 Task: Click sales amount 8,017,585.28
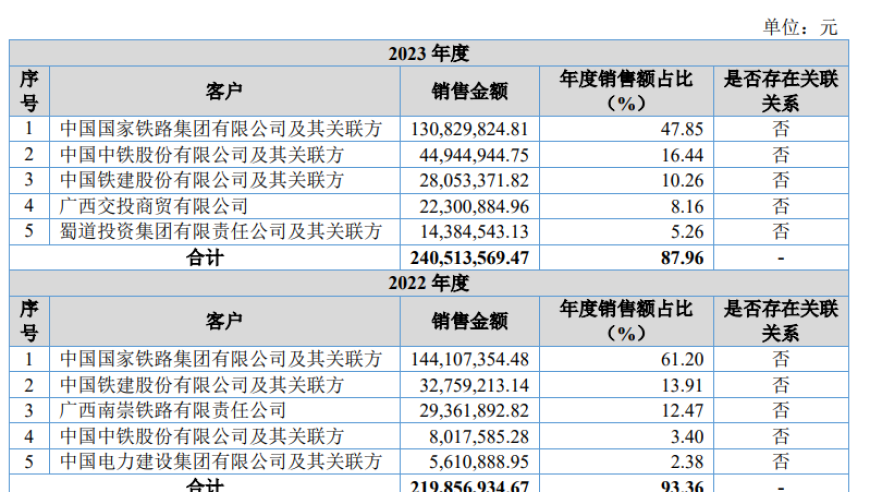[479, 437]
